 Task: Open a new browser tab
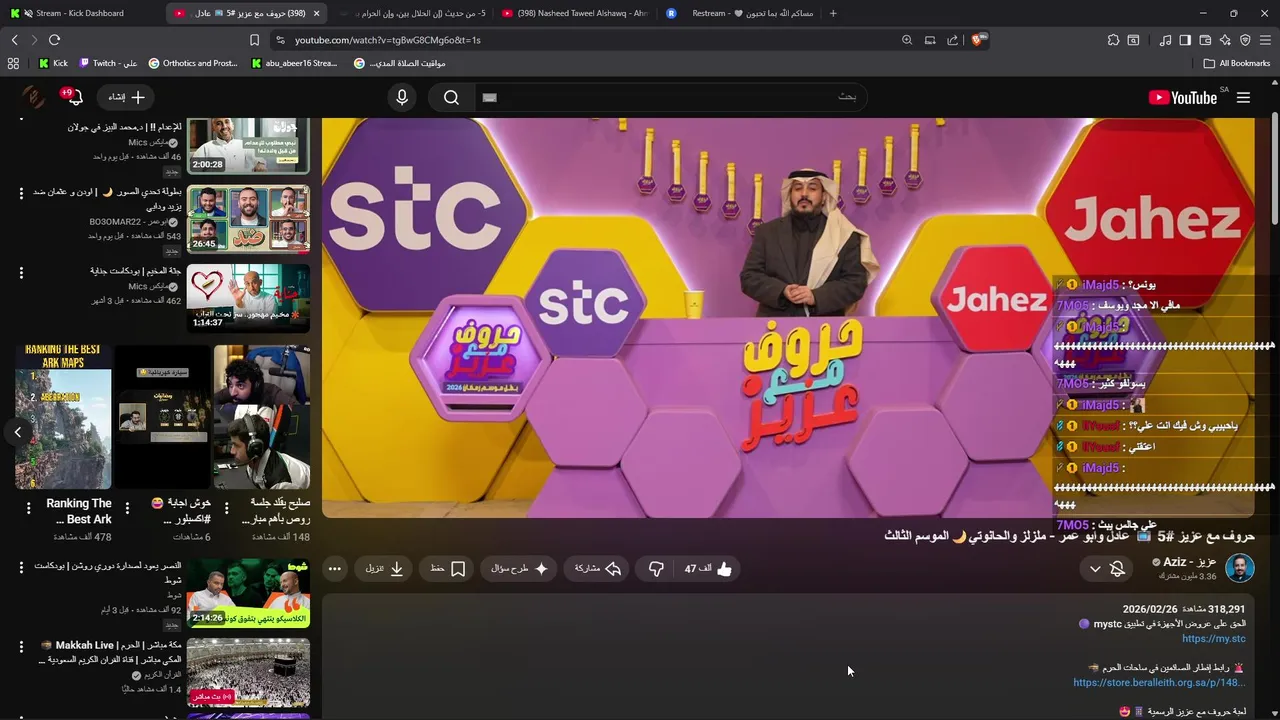[x=833, y=13]
